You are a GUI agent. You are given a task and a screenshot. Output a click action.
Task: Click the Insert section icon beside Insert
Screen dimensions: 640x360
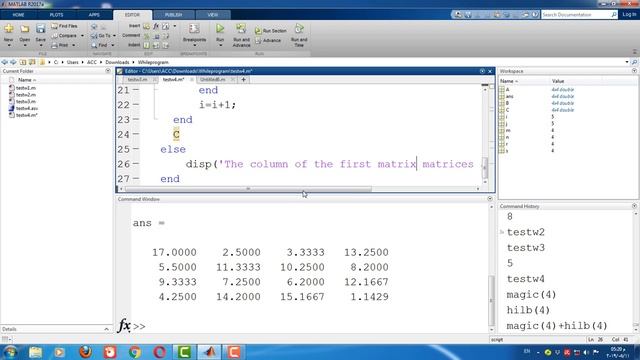[x=146, y=26]
